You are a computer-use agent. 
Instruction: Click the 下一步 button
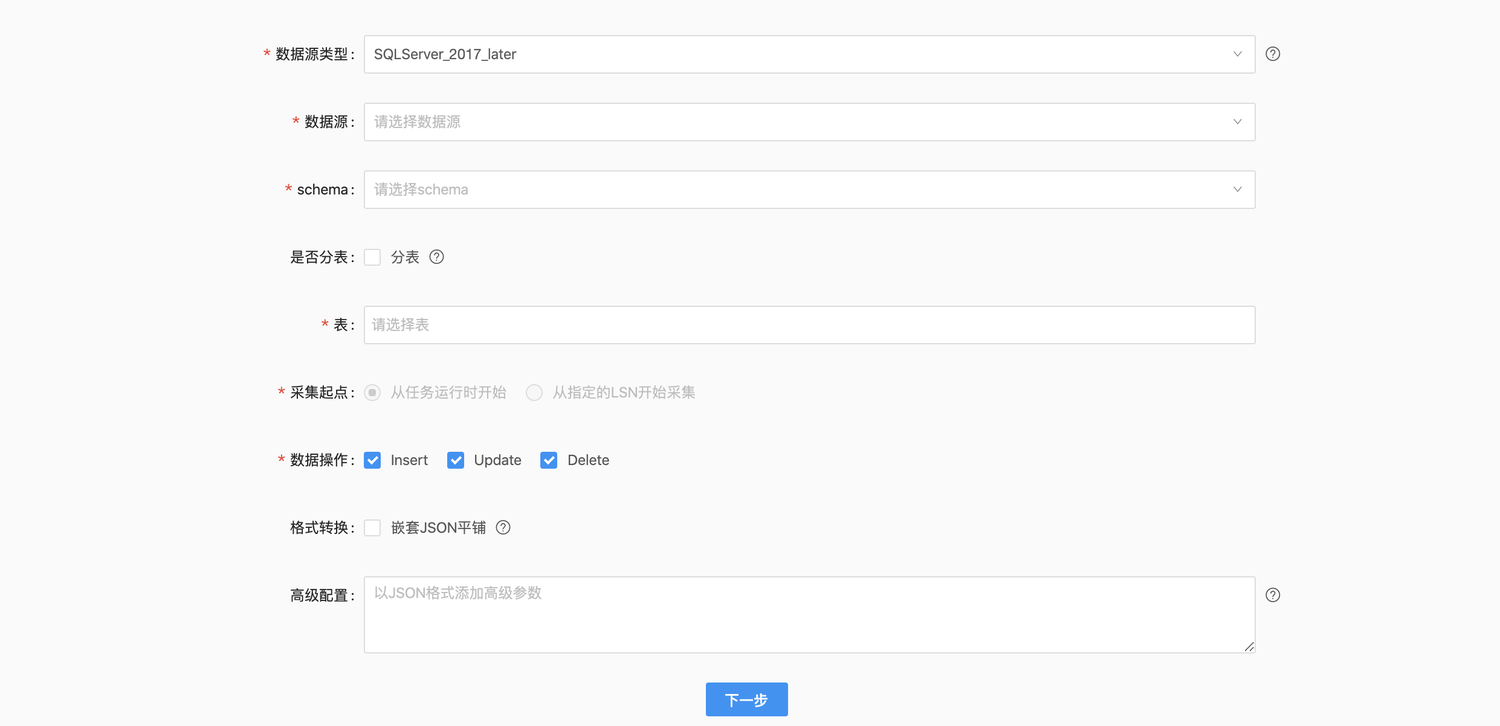tap(746, 700)
